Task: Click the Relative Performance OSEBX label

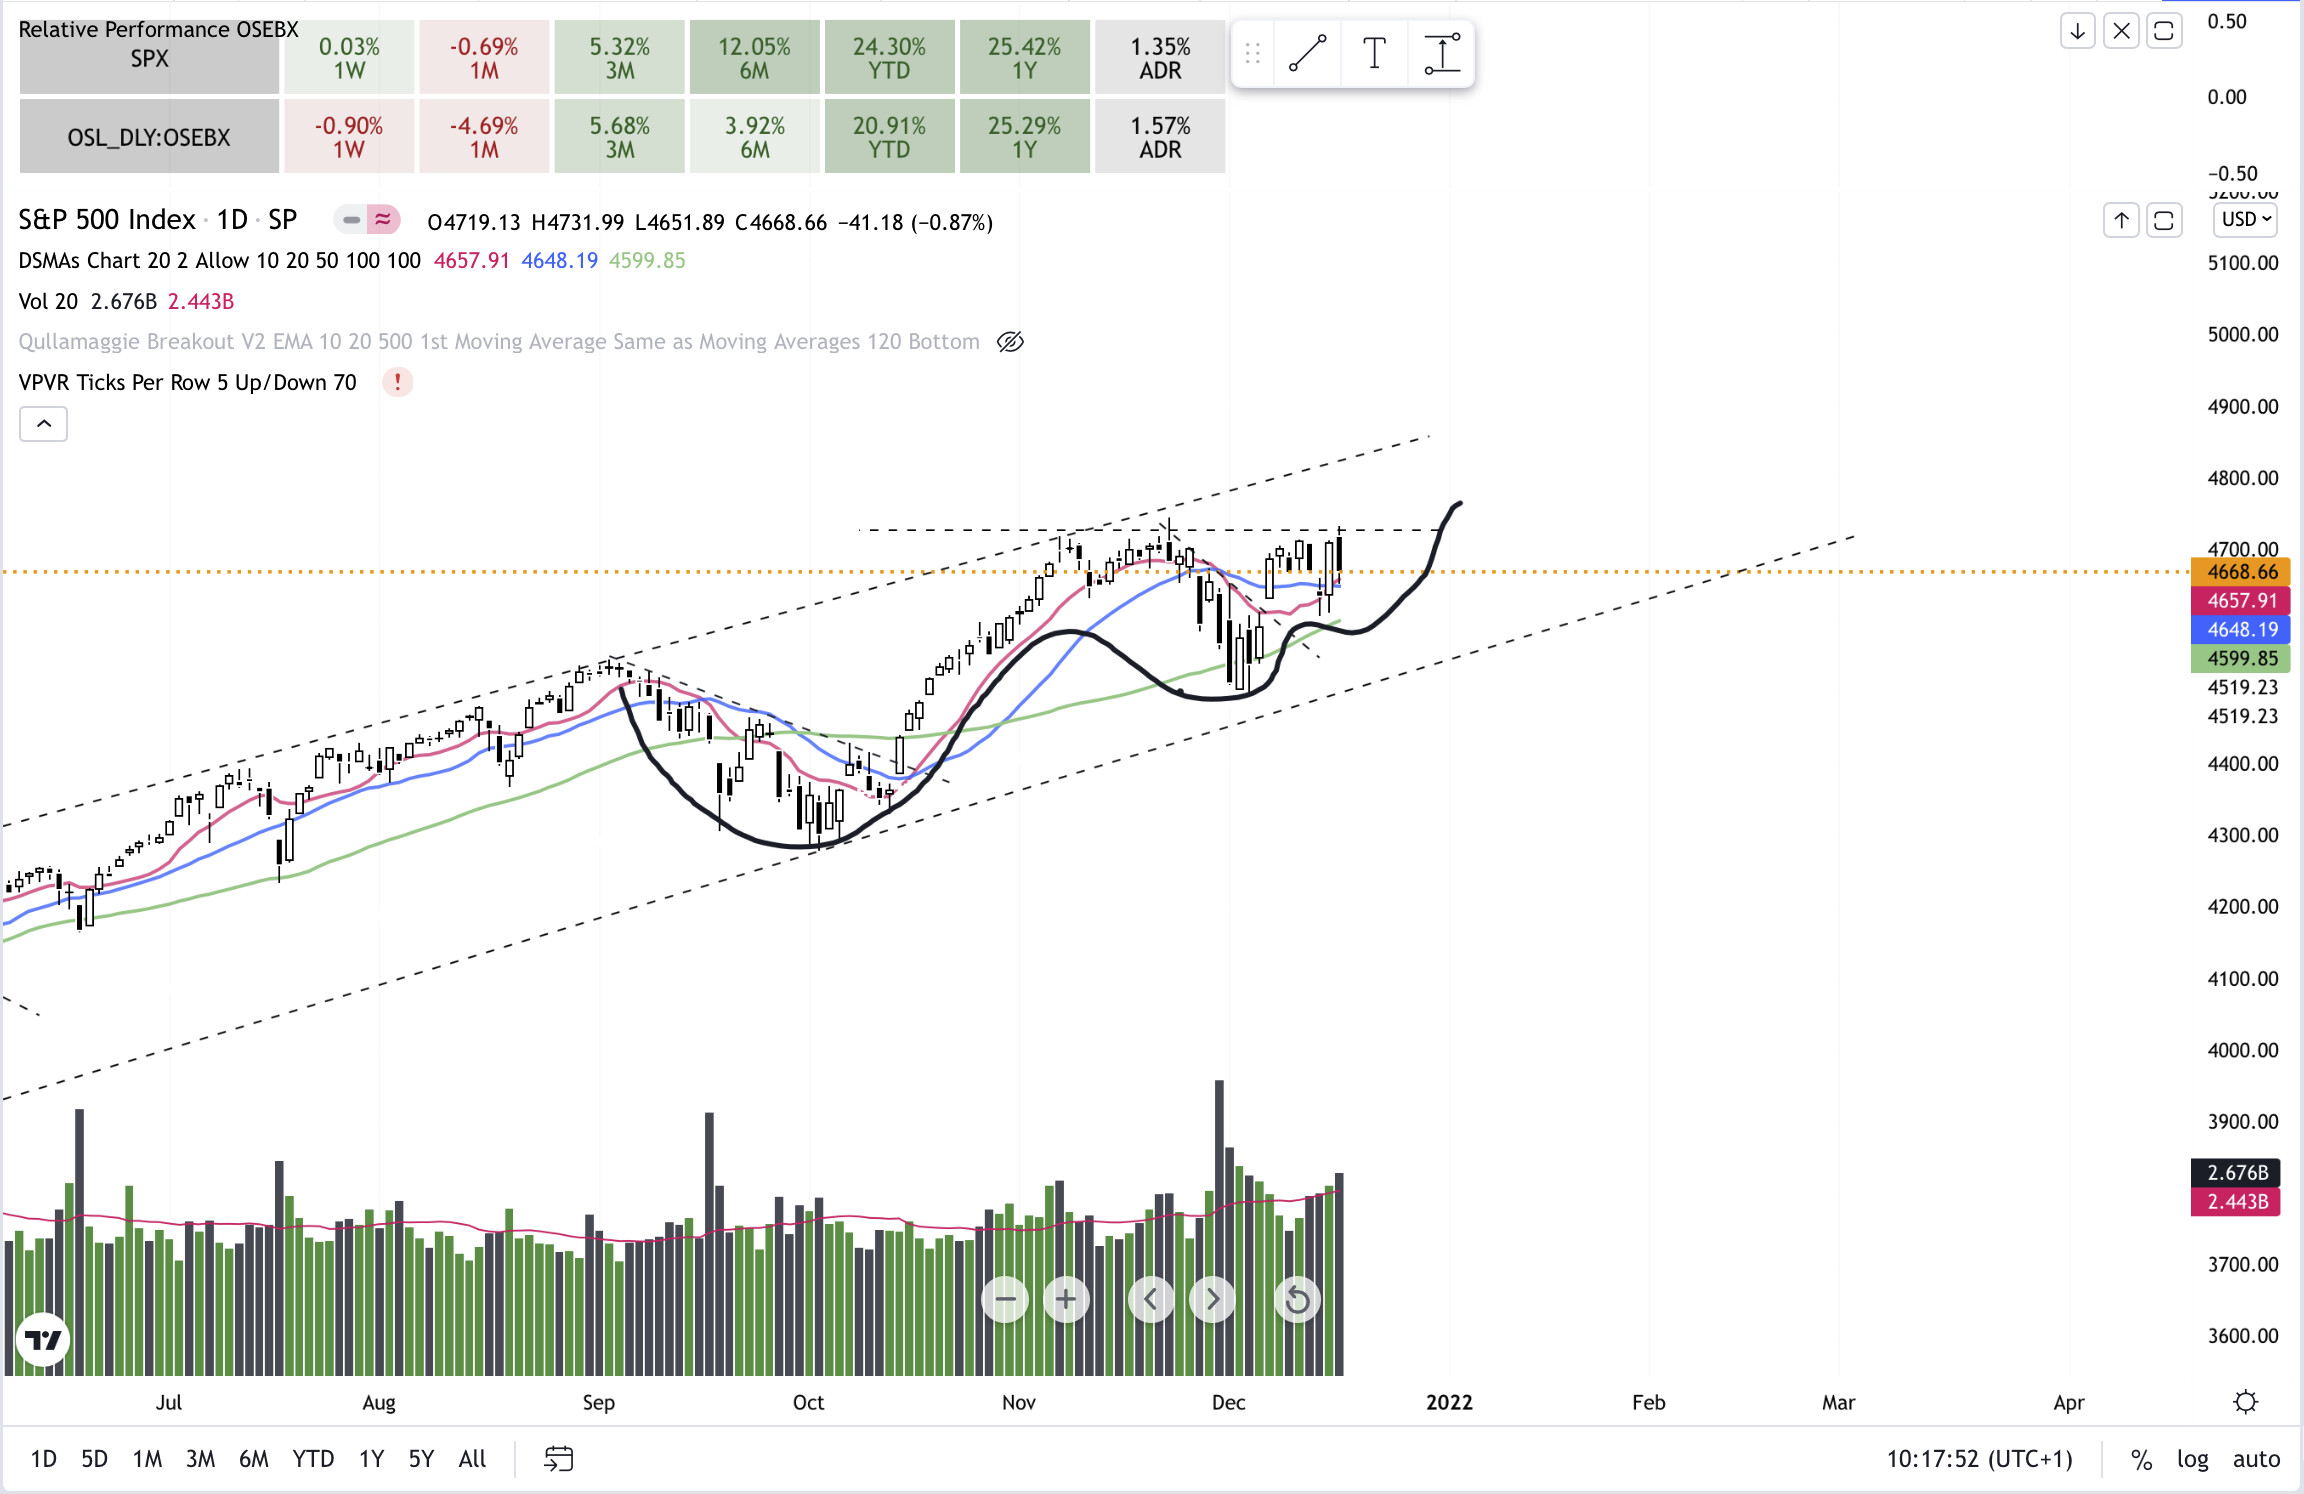Action: tap(158, 29)
